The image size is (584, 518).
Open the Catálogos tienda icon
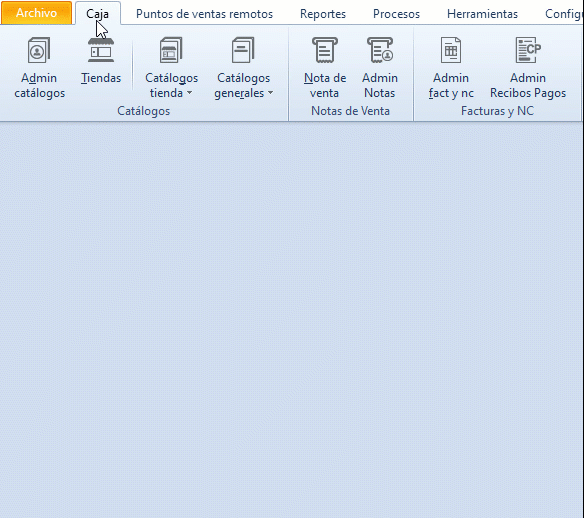click(x=171, y=50)
